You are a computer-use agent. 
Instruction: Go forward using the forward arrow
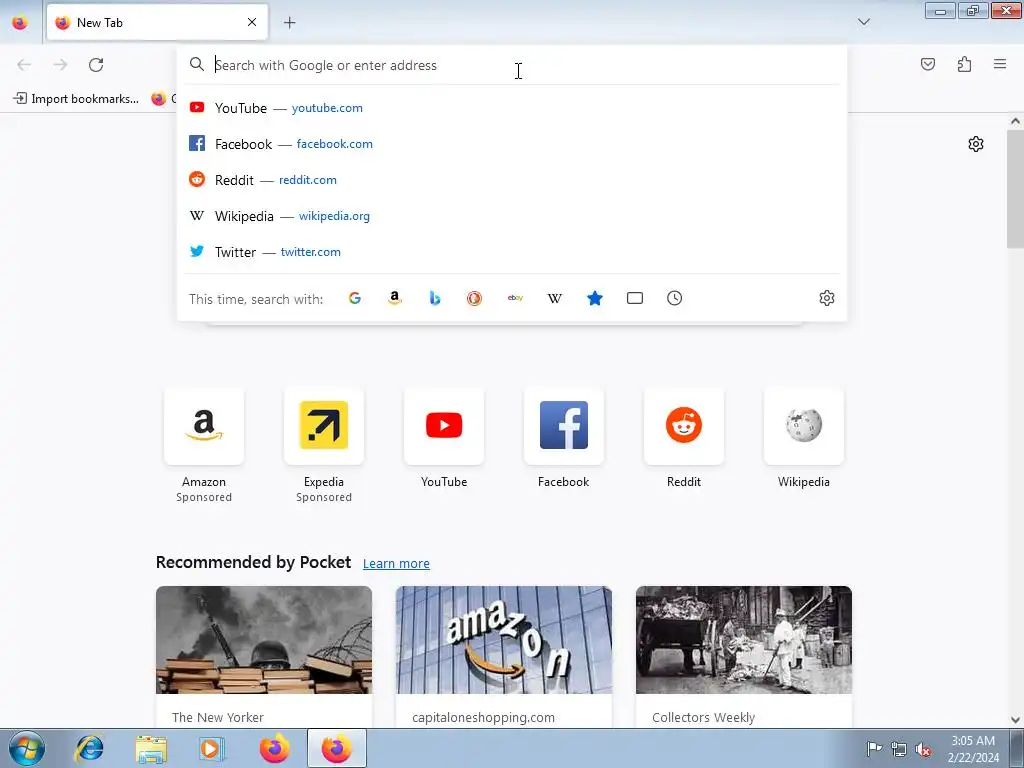[60, 65]
